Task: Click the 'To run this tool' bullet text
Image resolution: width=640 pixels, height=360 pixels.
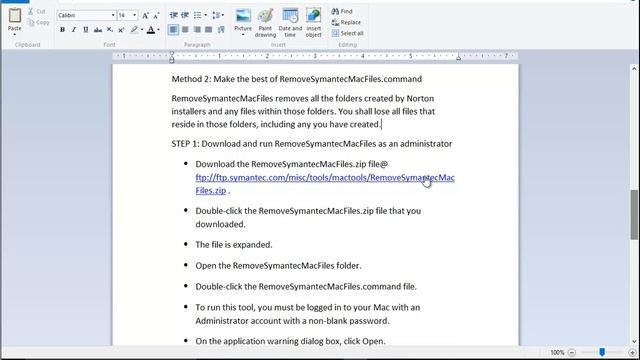Action: pyautogui.click(x=308, y=314)
